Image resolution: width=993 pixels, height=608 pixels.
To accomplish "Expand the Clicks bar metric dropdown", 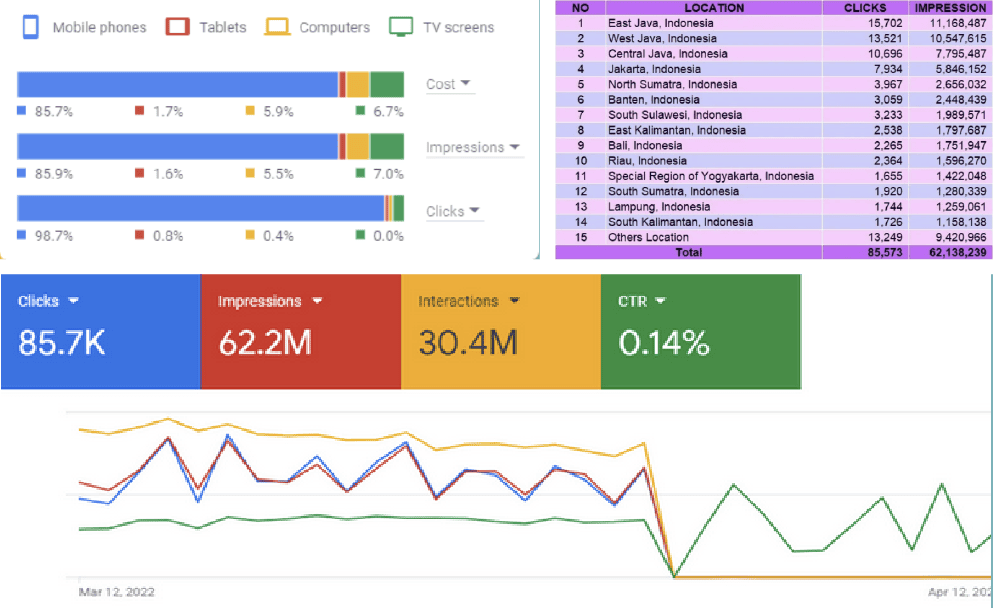I will tap(452, 211).
